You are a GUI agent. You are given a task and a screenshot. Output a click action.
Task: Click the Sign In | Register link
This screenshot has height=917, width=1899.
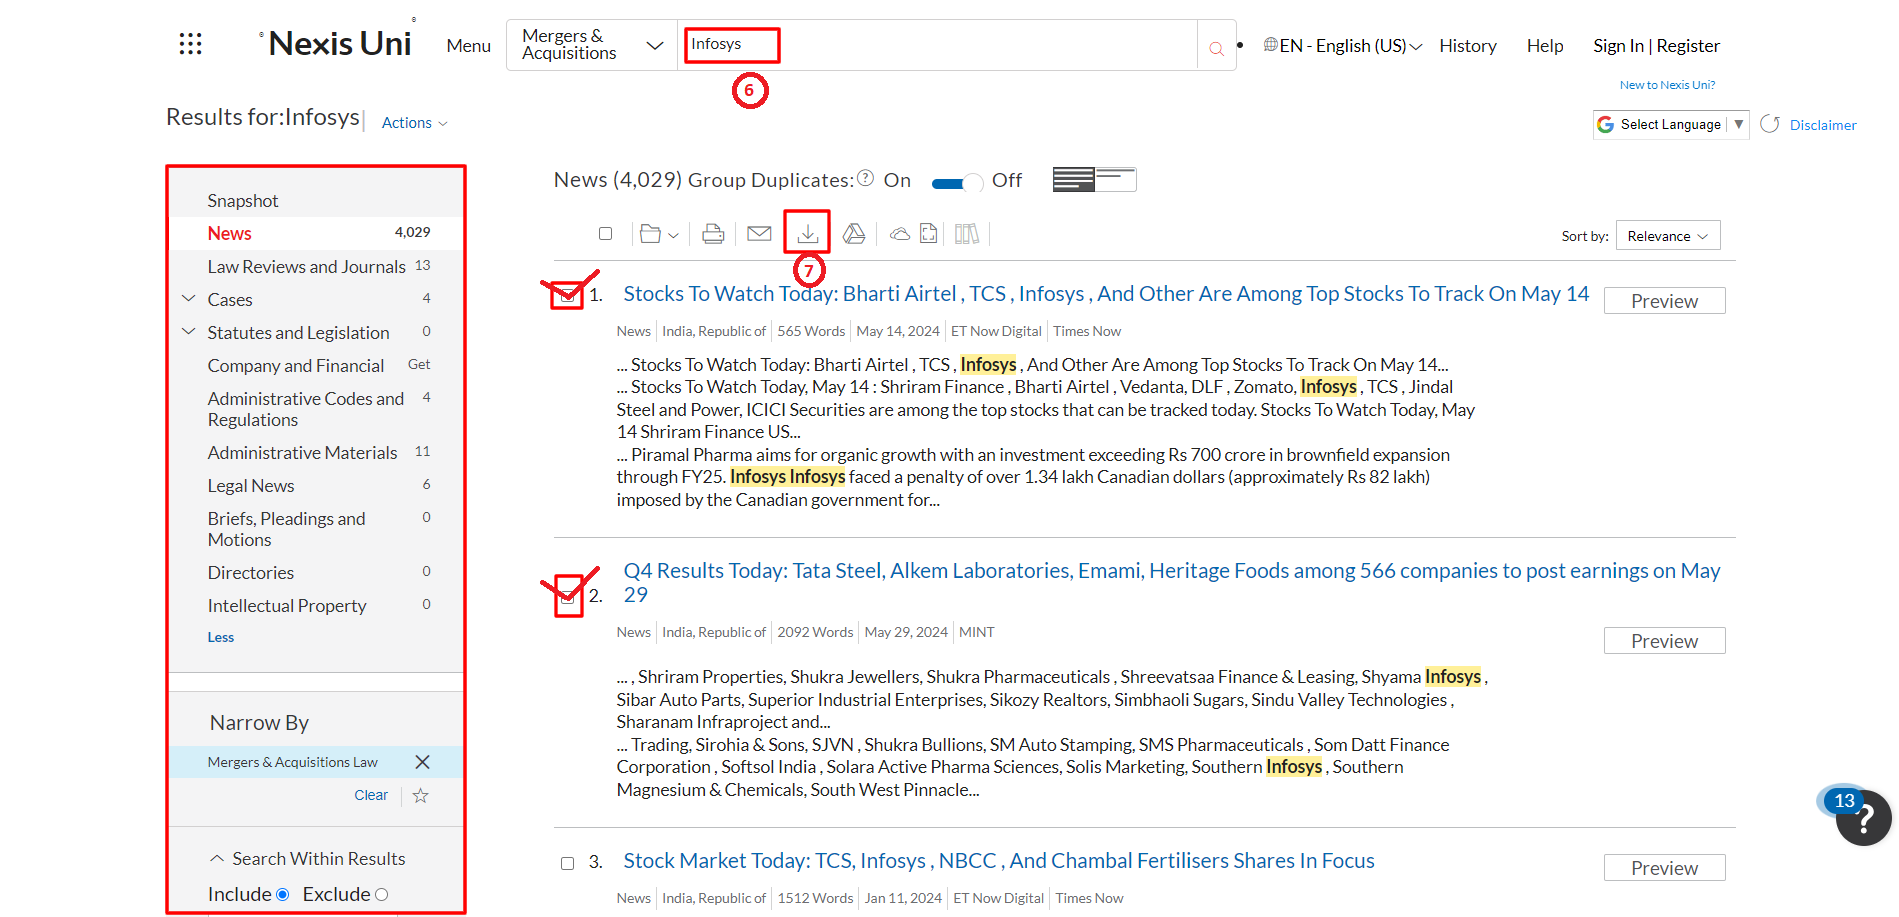pyautogui.click(x=1656, y=46)
